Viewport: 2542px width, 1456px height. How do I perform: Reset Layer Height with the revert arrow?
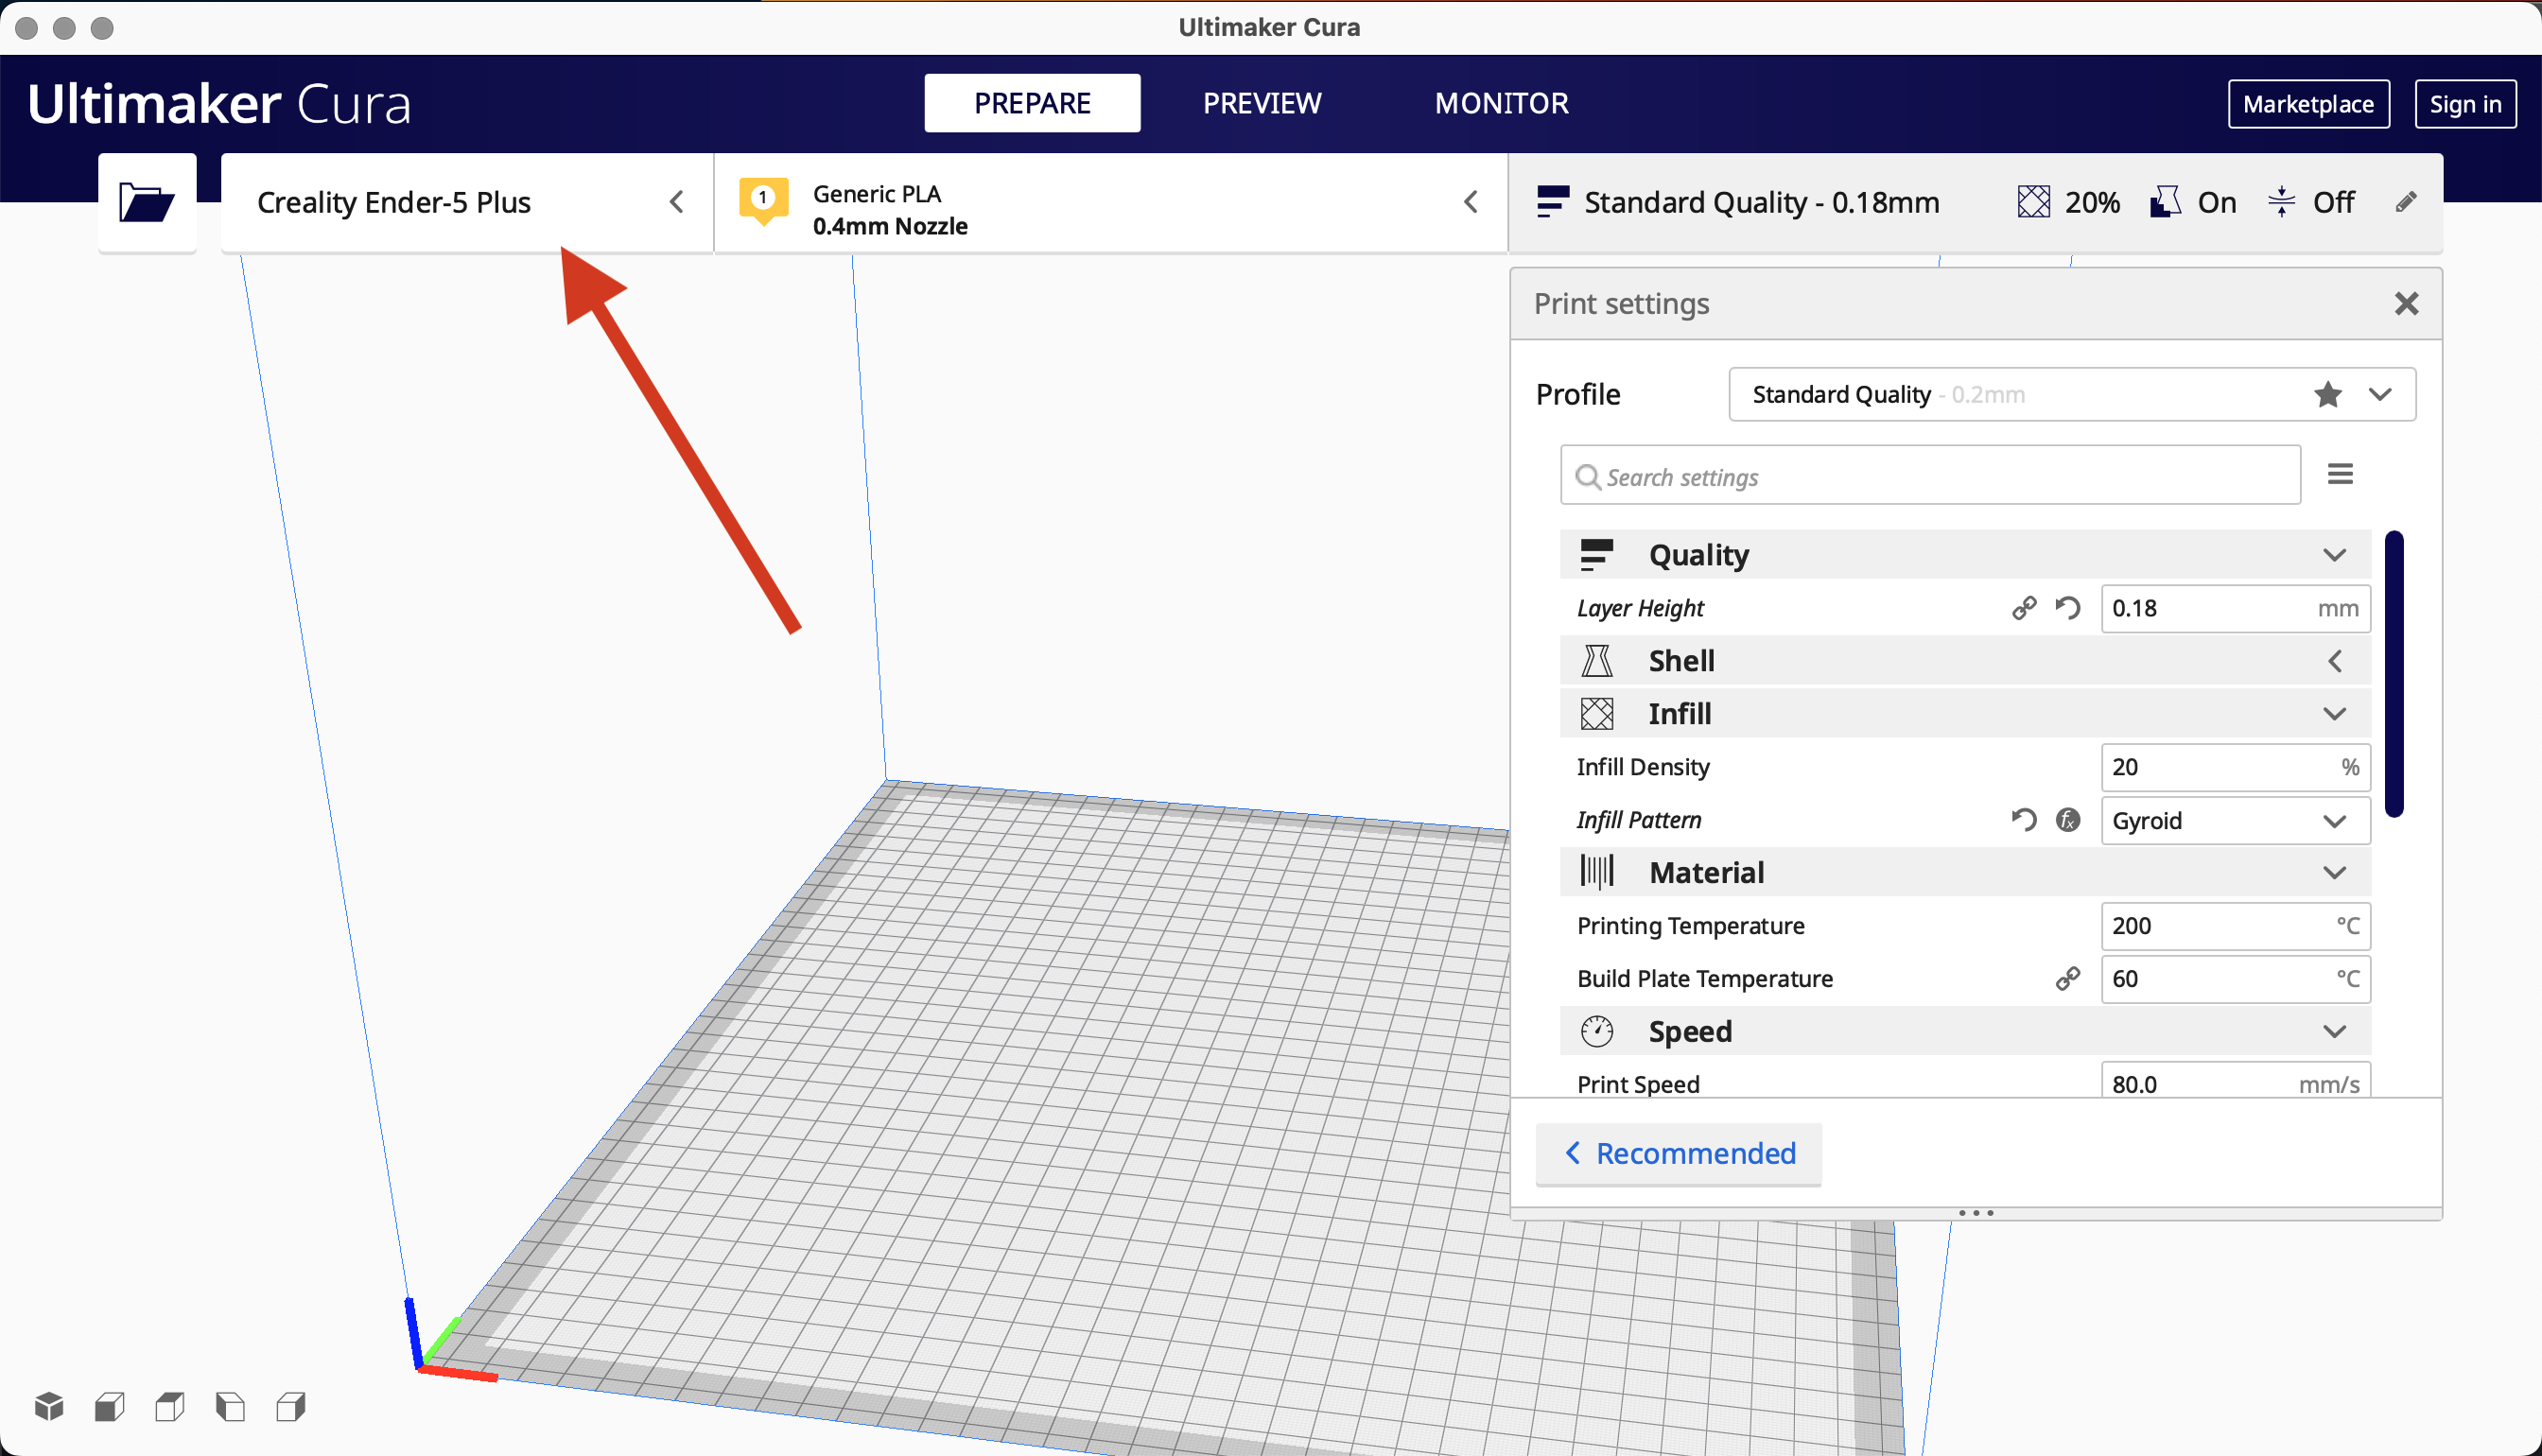point(2068,608)
